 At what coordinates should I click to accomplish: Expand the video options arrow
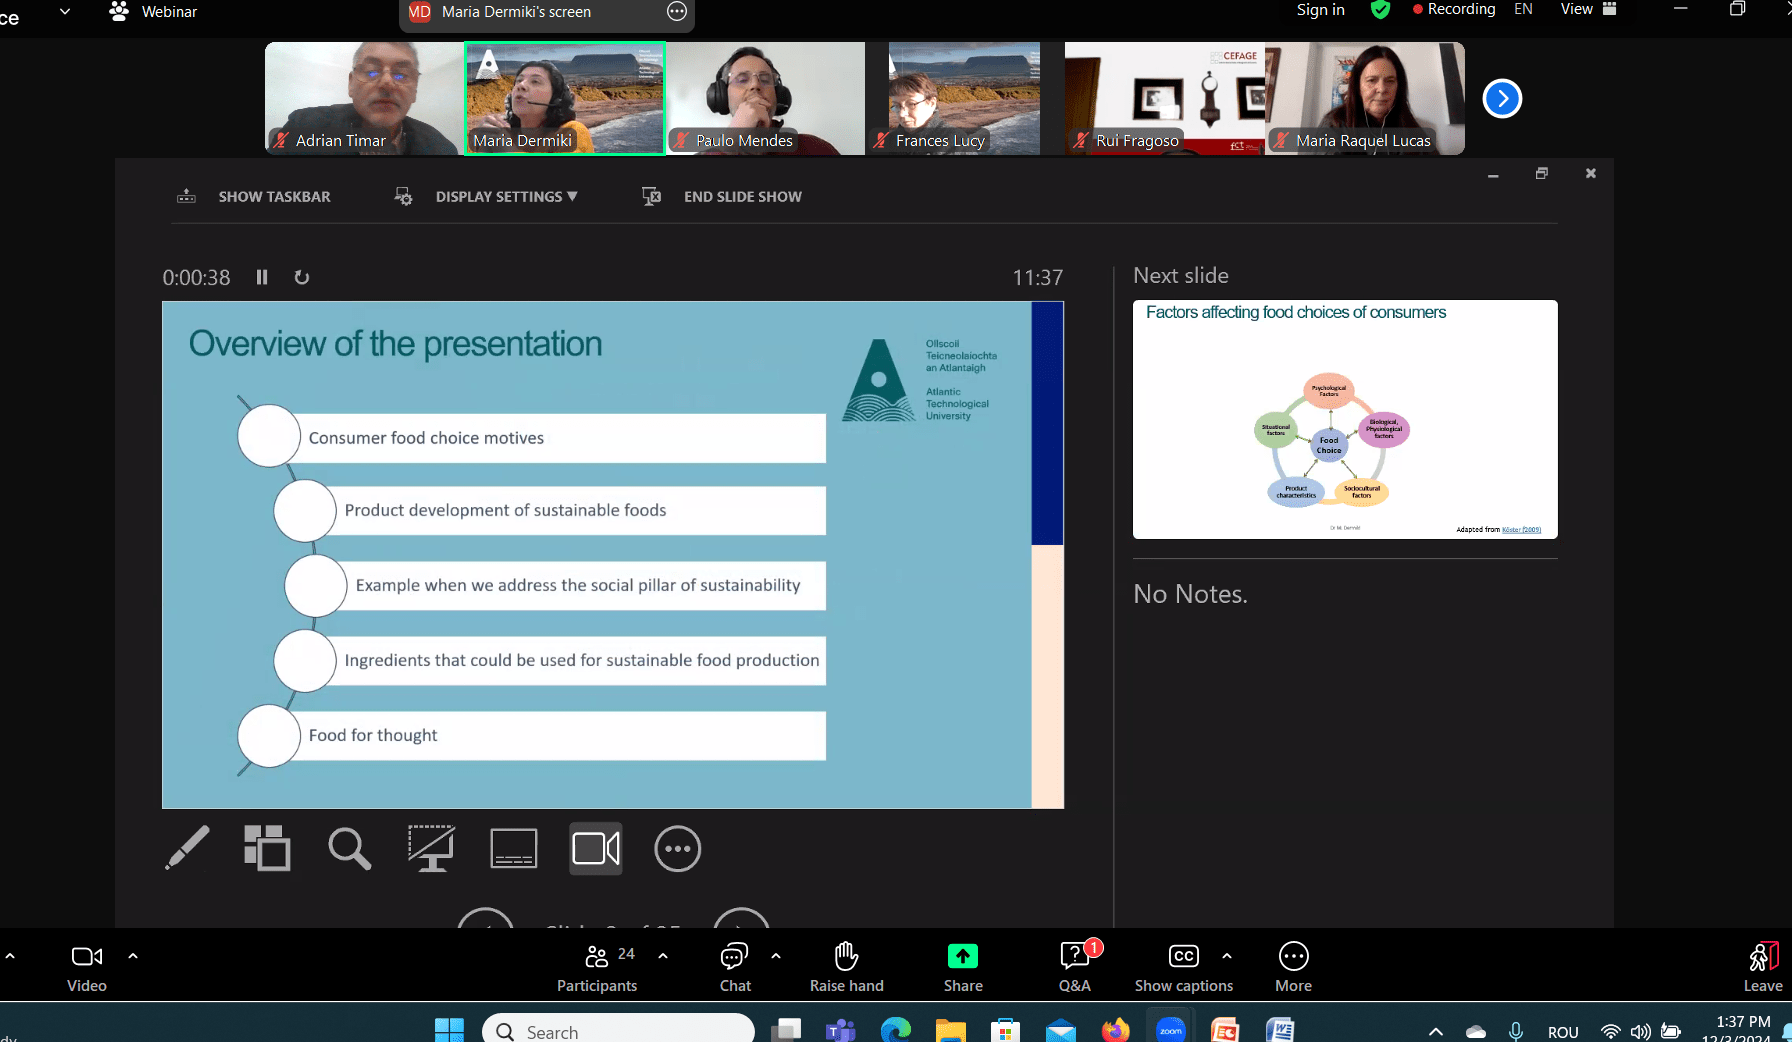[133, 956]
